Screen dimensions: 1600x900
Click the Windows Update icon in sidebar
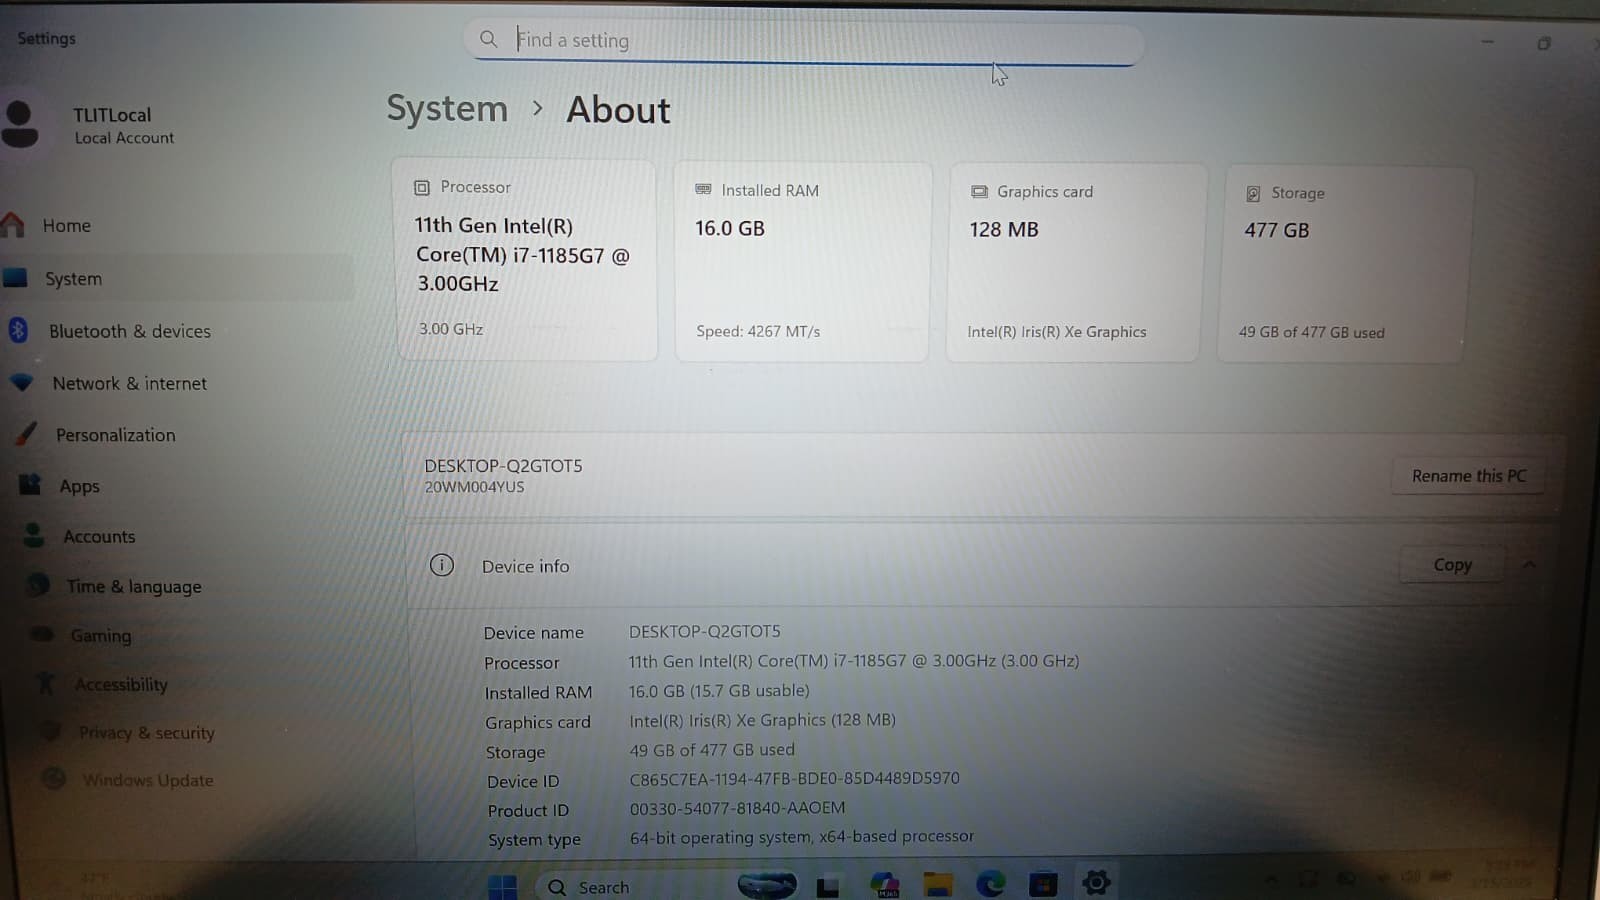pos(54,778)
